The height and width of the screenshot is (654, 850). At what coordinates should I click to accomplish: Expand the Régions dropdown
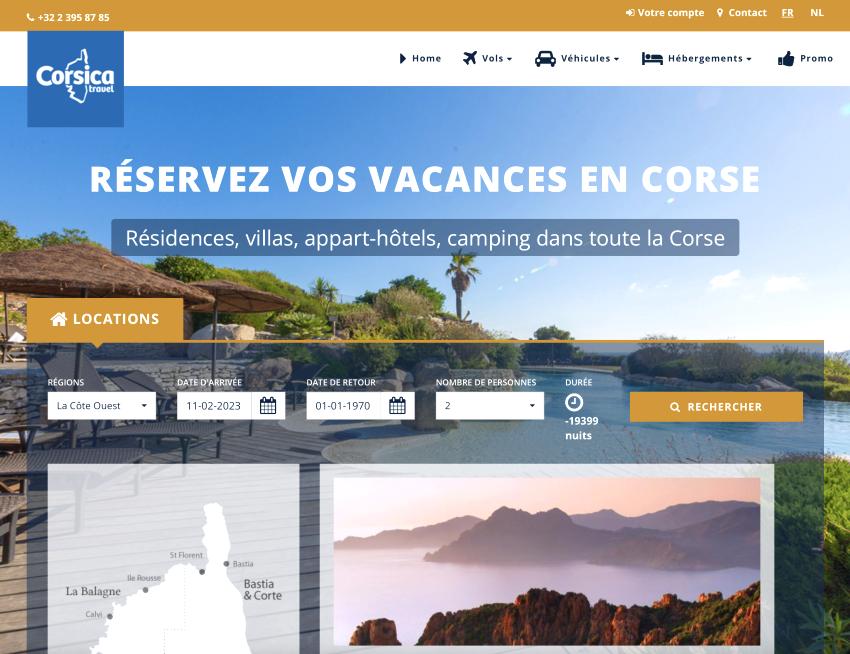101,406
